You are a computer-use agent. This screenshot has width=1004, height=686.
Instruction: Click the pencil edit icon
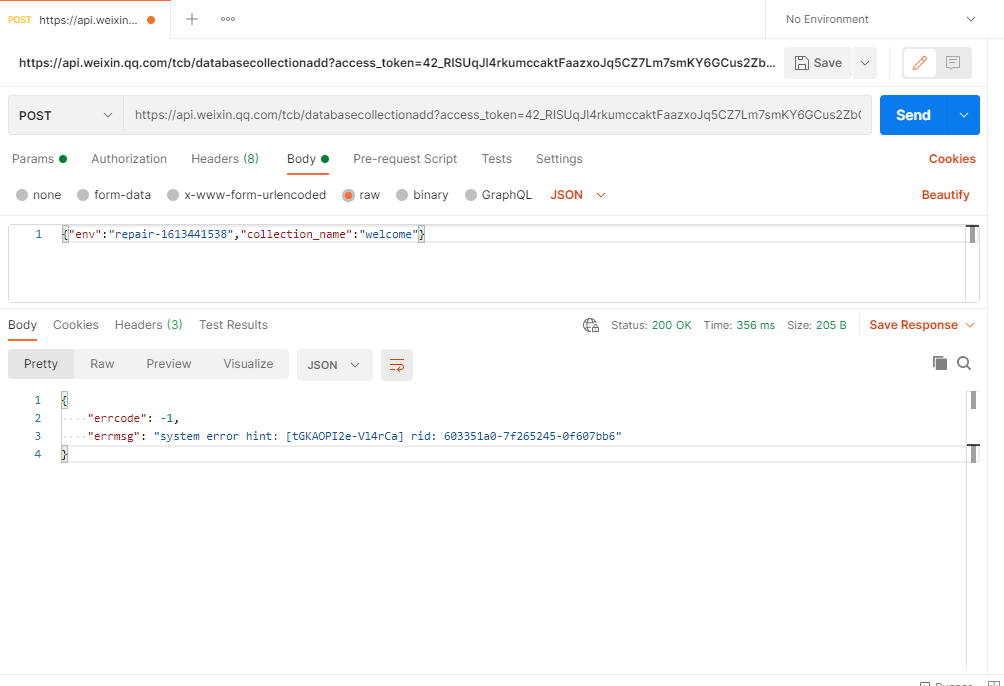click(x=919, y=63)
